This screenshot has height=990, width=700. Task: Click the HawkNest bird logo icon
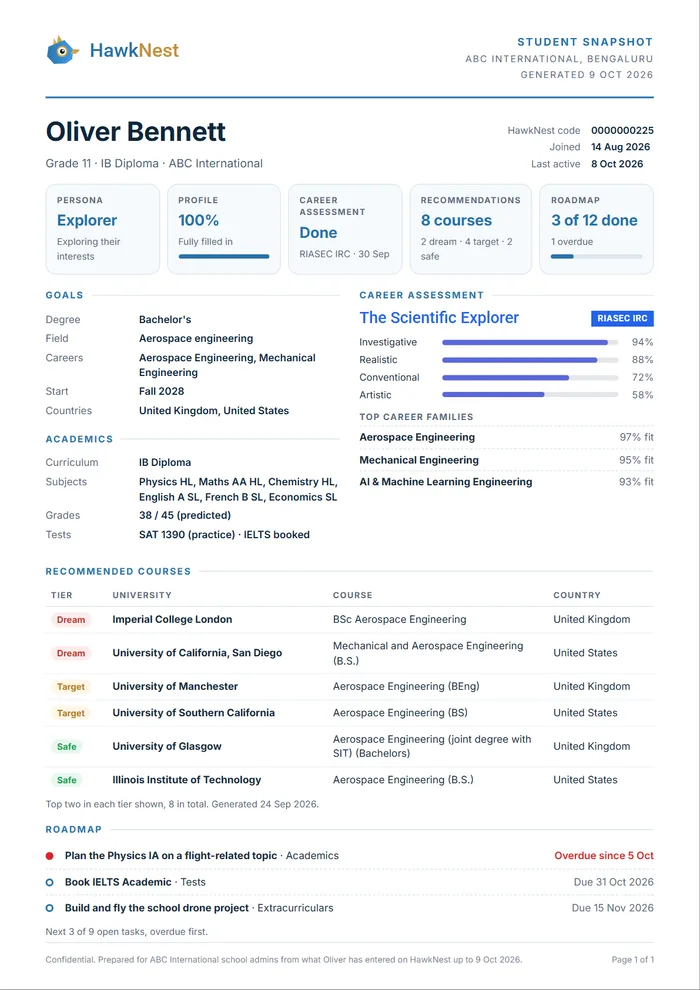63,50
